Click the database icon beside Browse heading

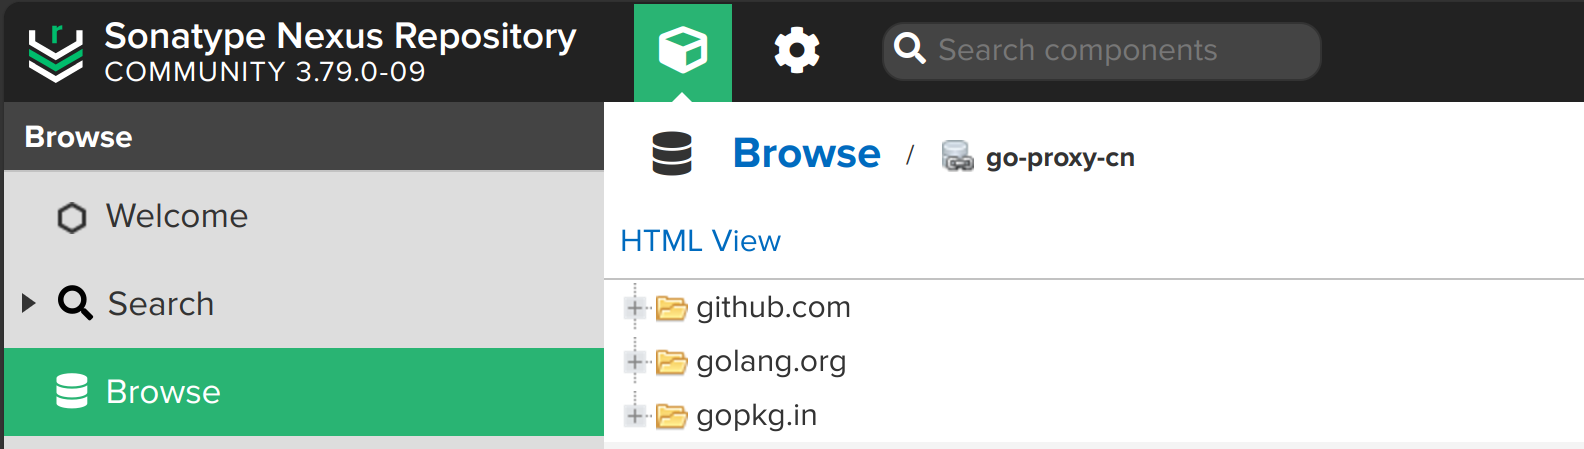(x=672, y=154)
